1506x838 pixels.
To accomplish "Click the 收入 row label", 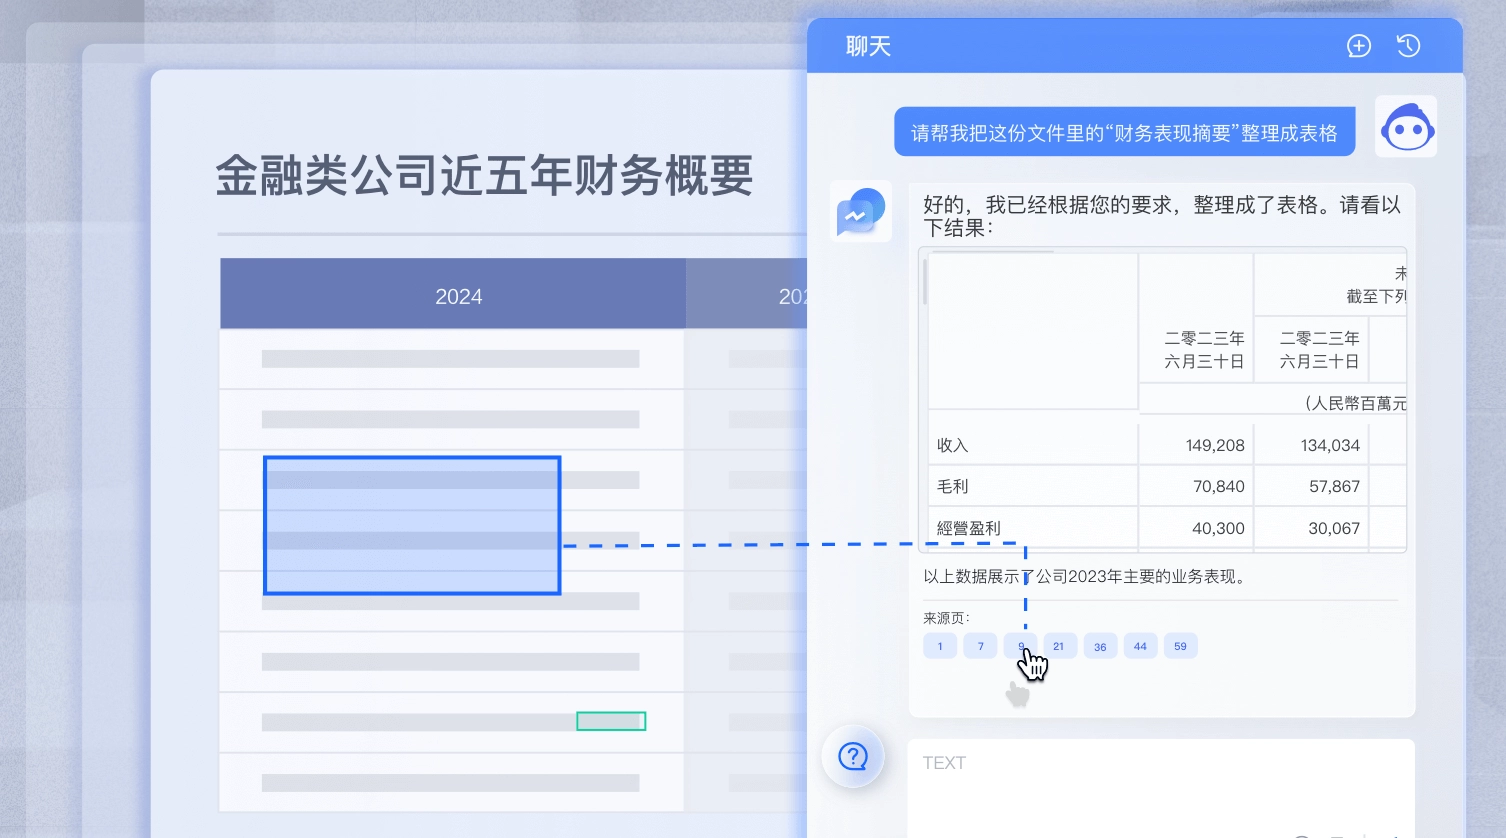I will pos(952,445).
